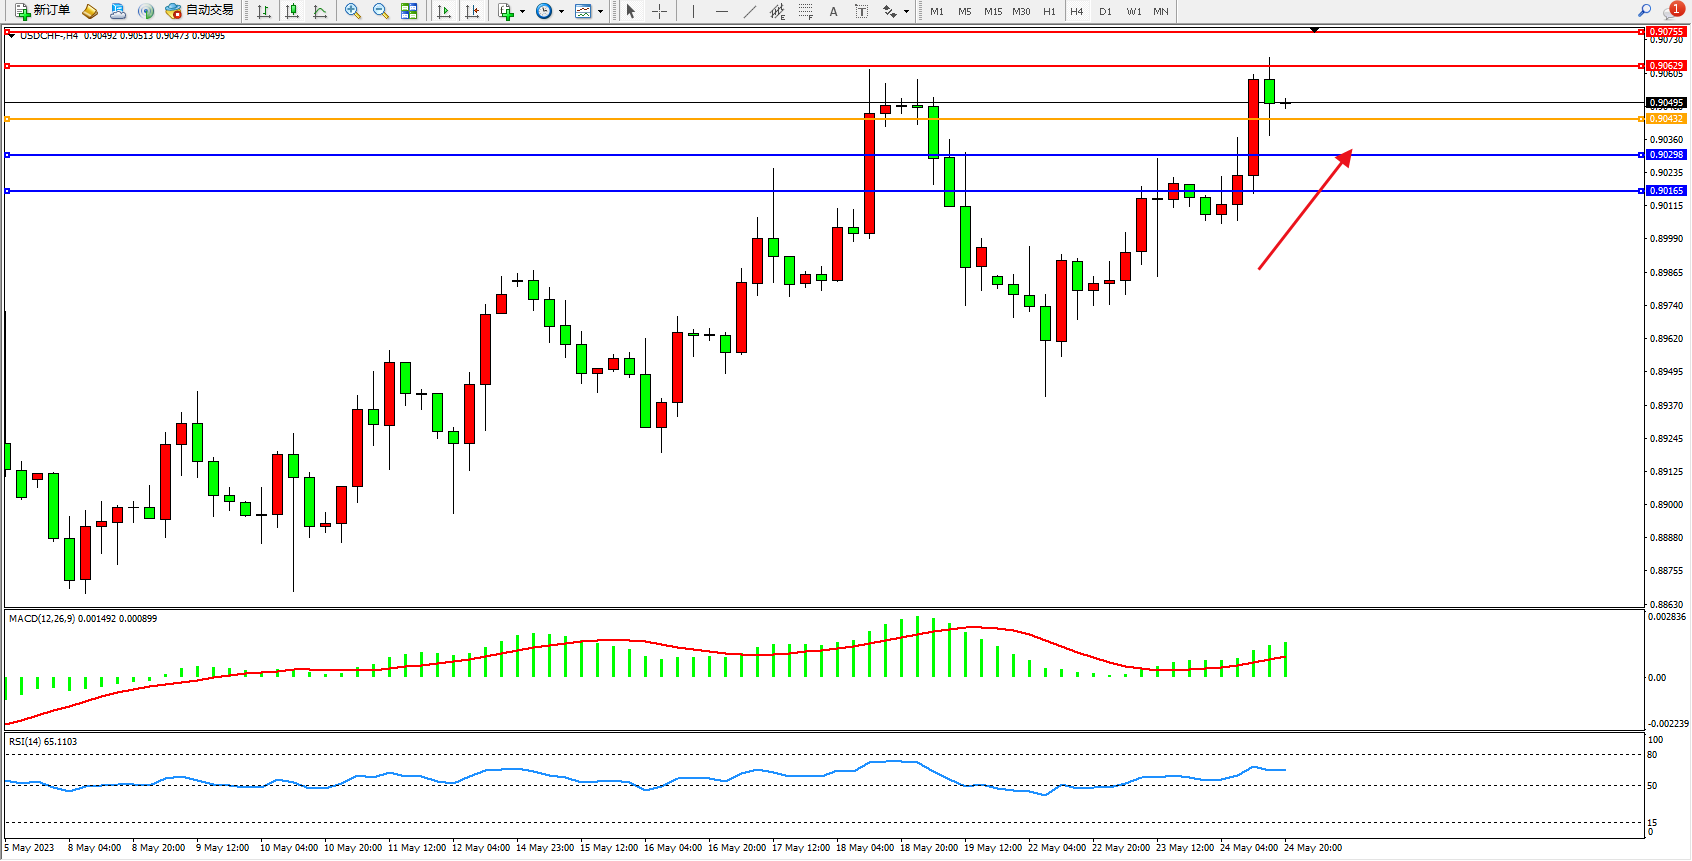Image resolution: width=1692 pixels, height=861 pixels.
Task: Select the Fibonacci retracement tool
Action: (806, 11)
